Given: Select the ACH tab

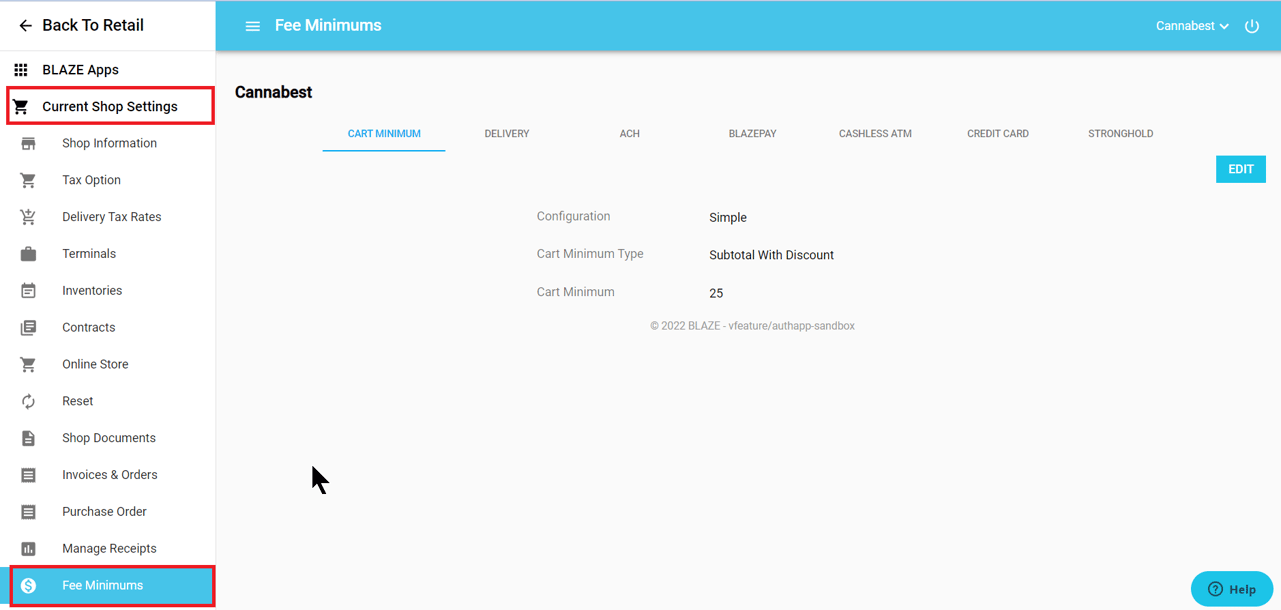Looking at the screenshot, I should pos(629,134).
